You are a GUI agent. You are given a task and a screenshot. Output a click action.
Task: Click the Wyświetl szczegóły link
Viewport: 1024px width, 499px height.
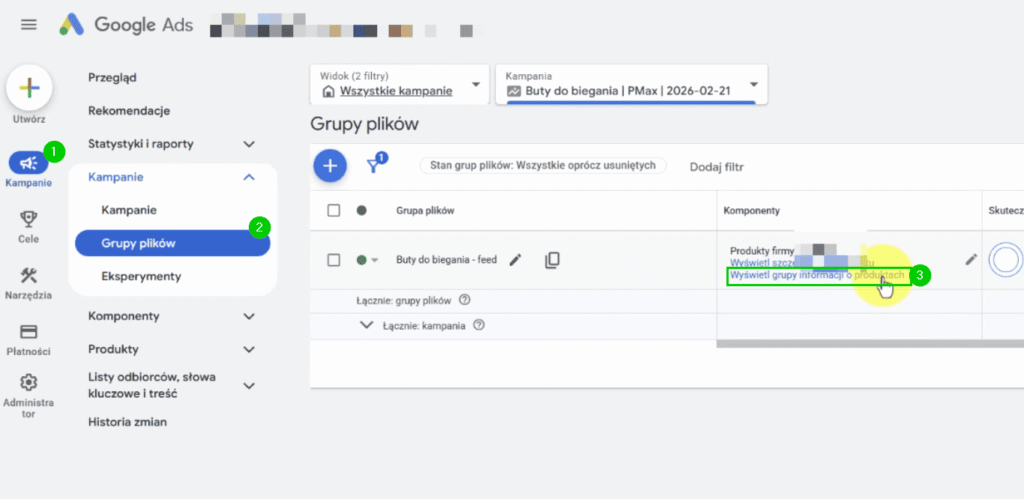point(802,263)
